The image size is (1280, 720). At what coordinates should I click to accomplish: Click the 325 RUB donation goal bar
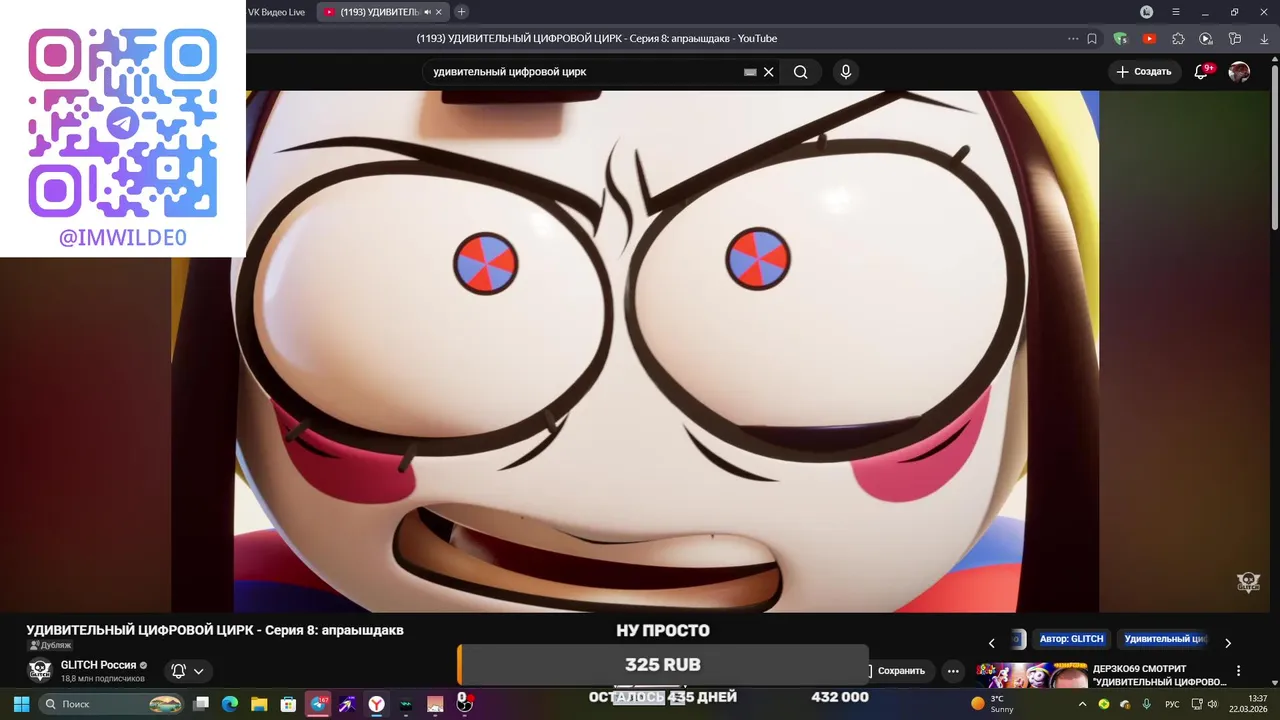pos(662,665)
